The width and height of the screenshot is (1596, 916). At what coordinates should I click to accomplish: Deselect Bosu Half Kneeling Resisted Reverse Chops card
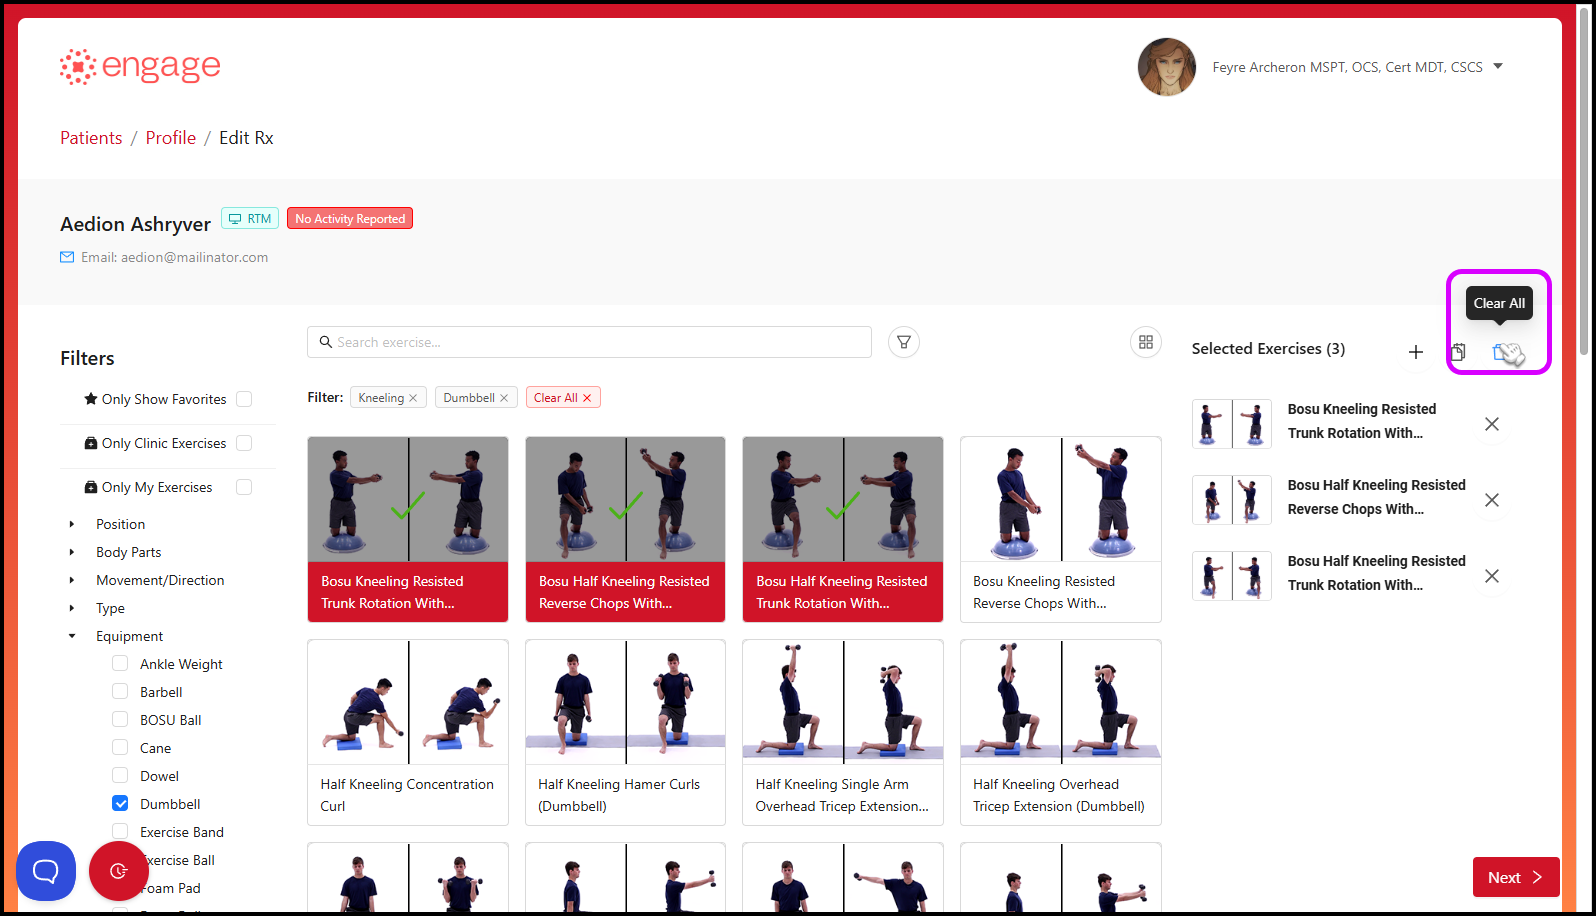pyautogui.click(x=625, y=529)
